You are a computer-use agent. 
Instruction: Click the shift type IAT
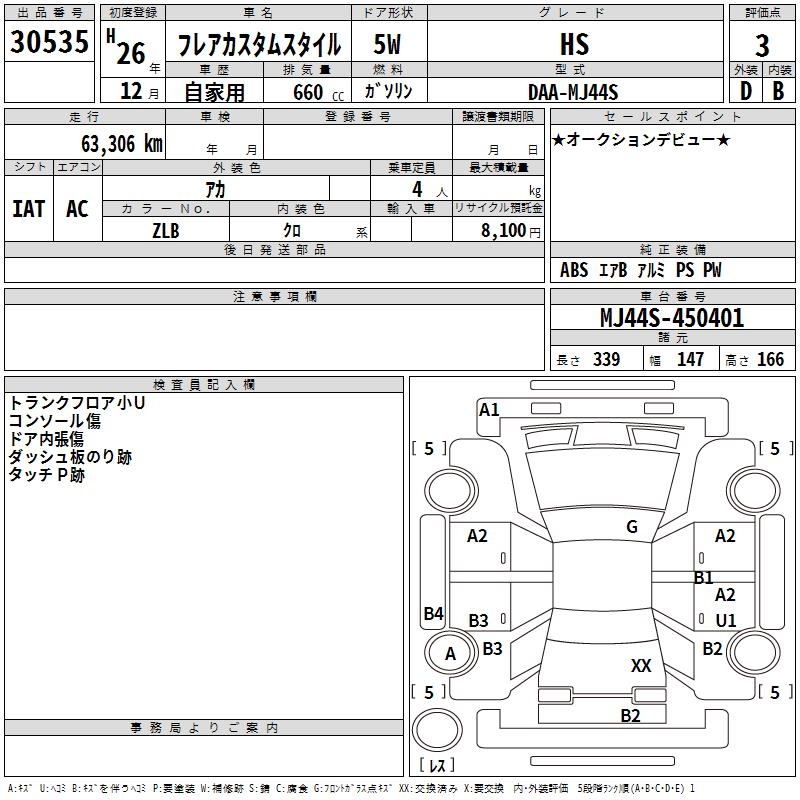tap(29, 209)
